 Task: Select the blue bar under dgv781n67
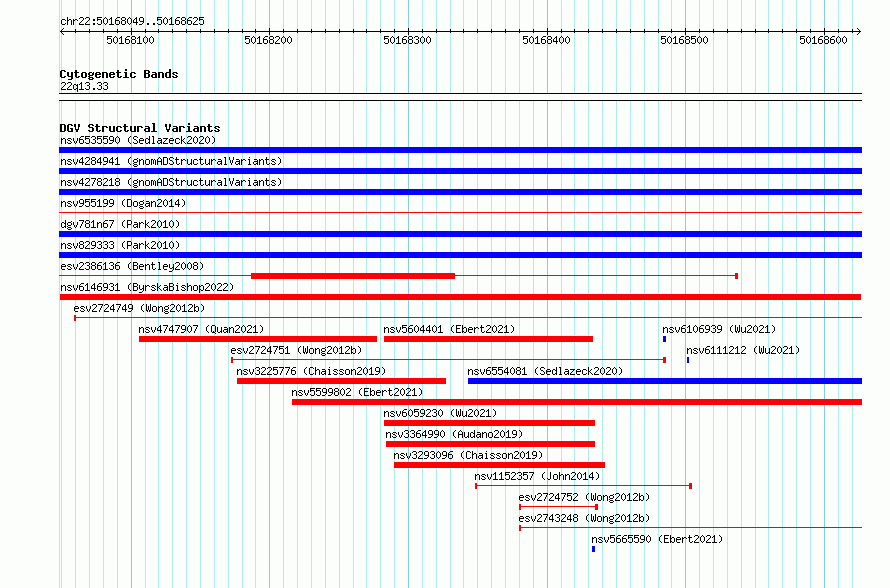coord(460,234)
